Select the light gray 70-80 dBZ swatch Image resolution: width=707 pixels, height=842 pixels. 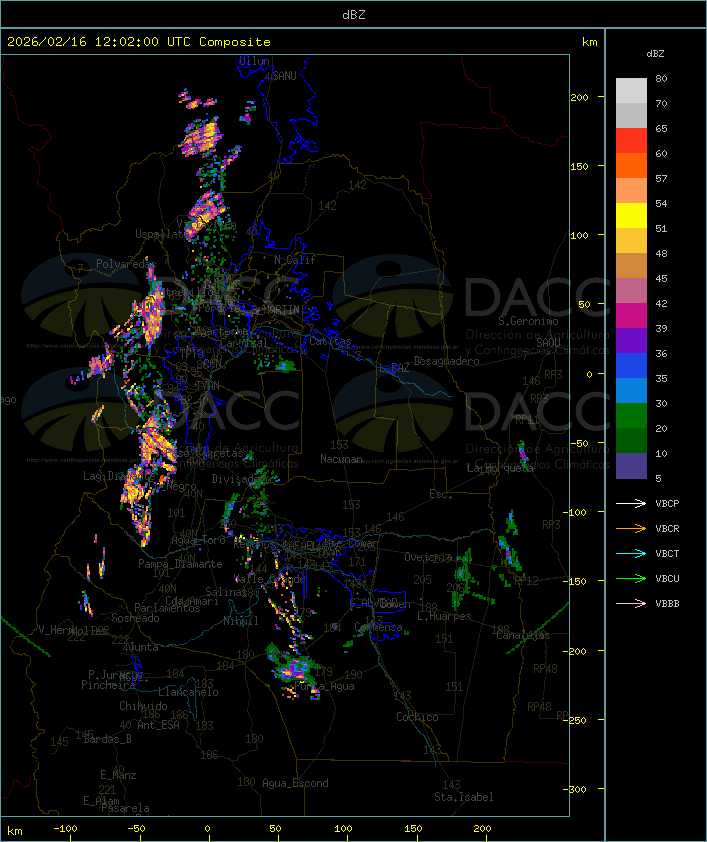631,91
